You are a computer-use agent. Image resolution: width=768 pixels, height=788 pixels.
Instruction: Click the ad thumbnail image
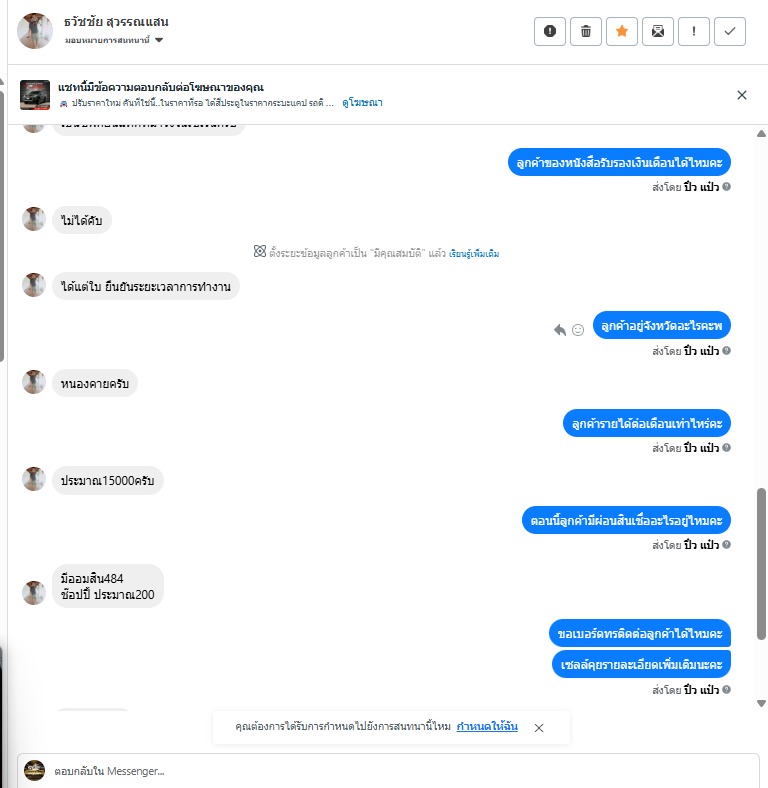[x=35, y=94]
